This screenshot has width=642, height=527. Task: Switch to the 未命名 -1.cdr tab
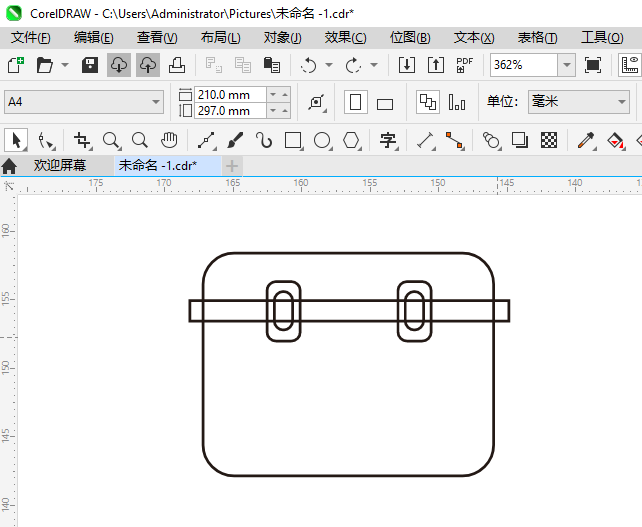point(168,165)
